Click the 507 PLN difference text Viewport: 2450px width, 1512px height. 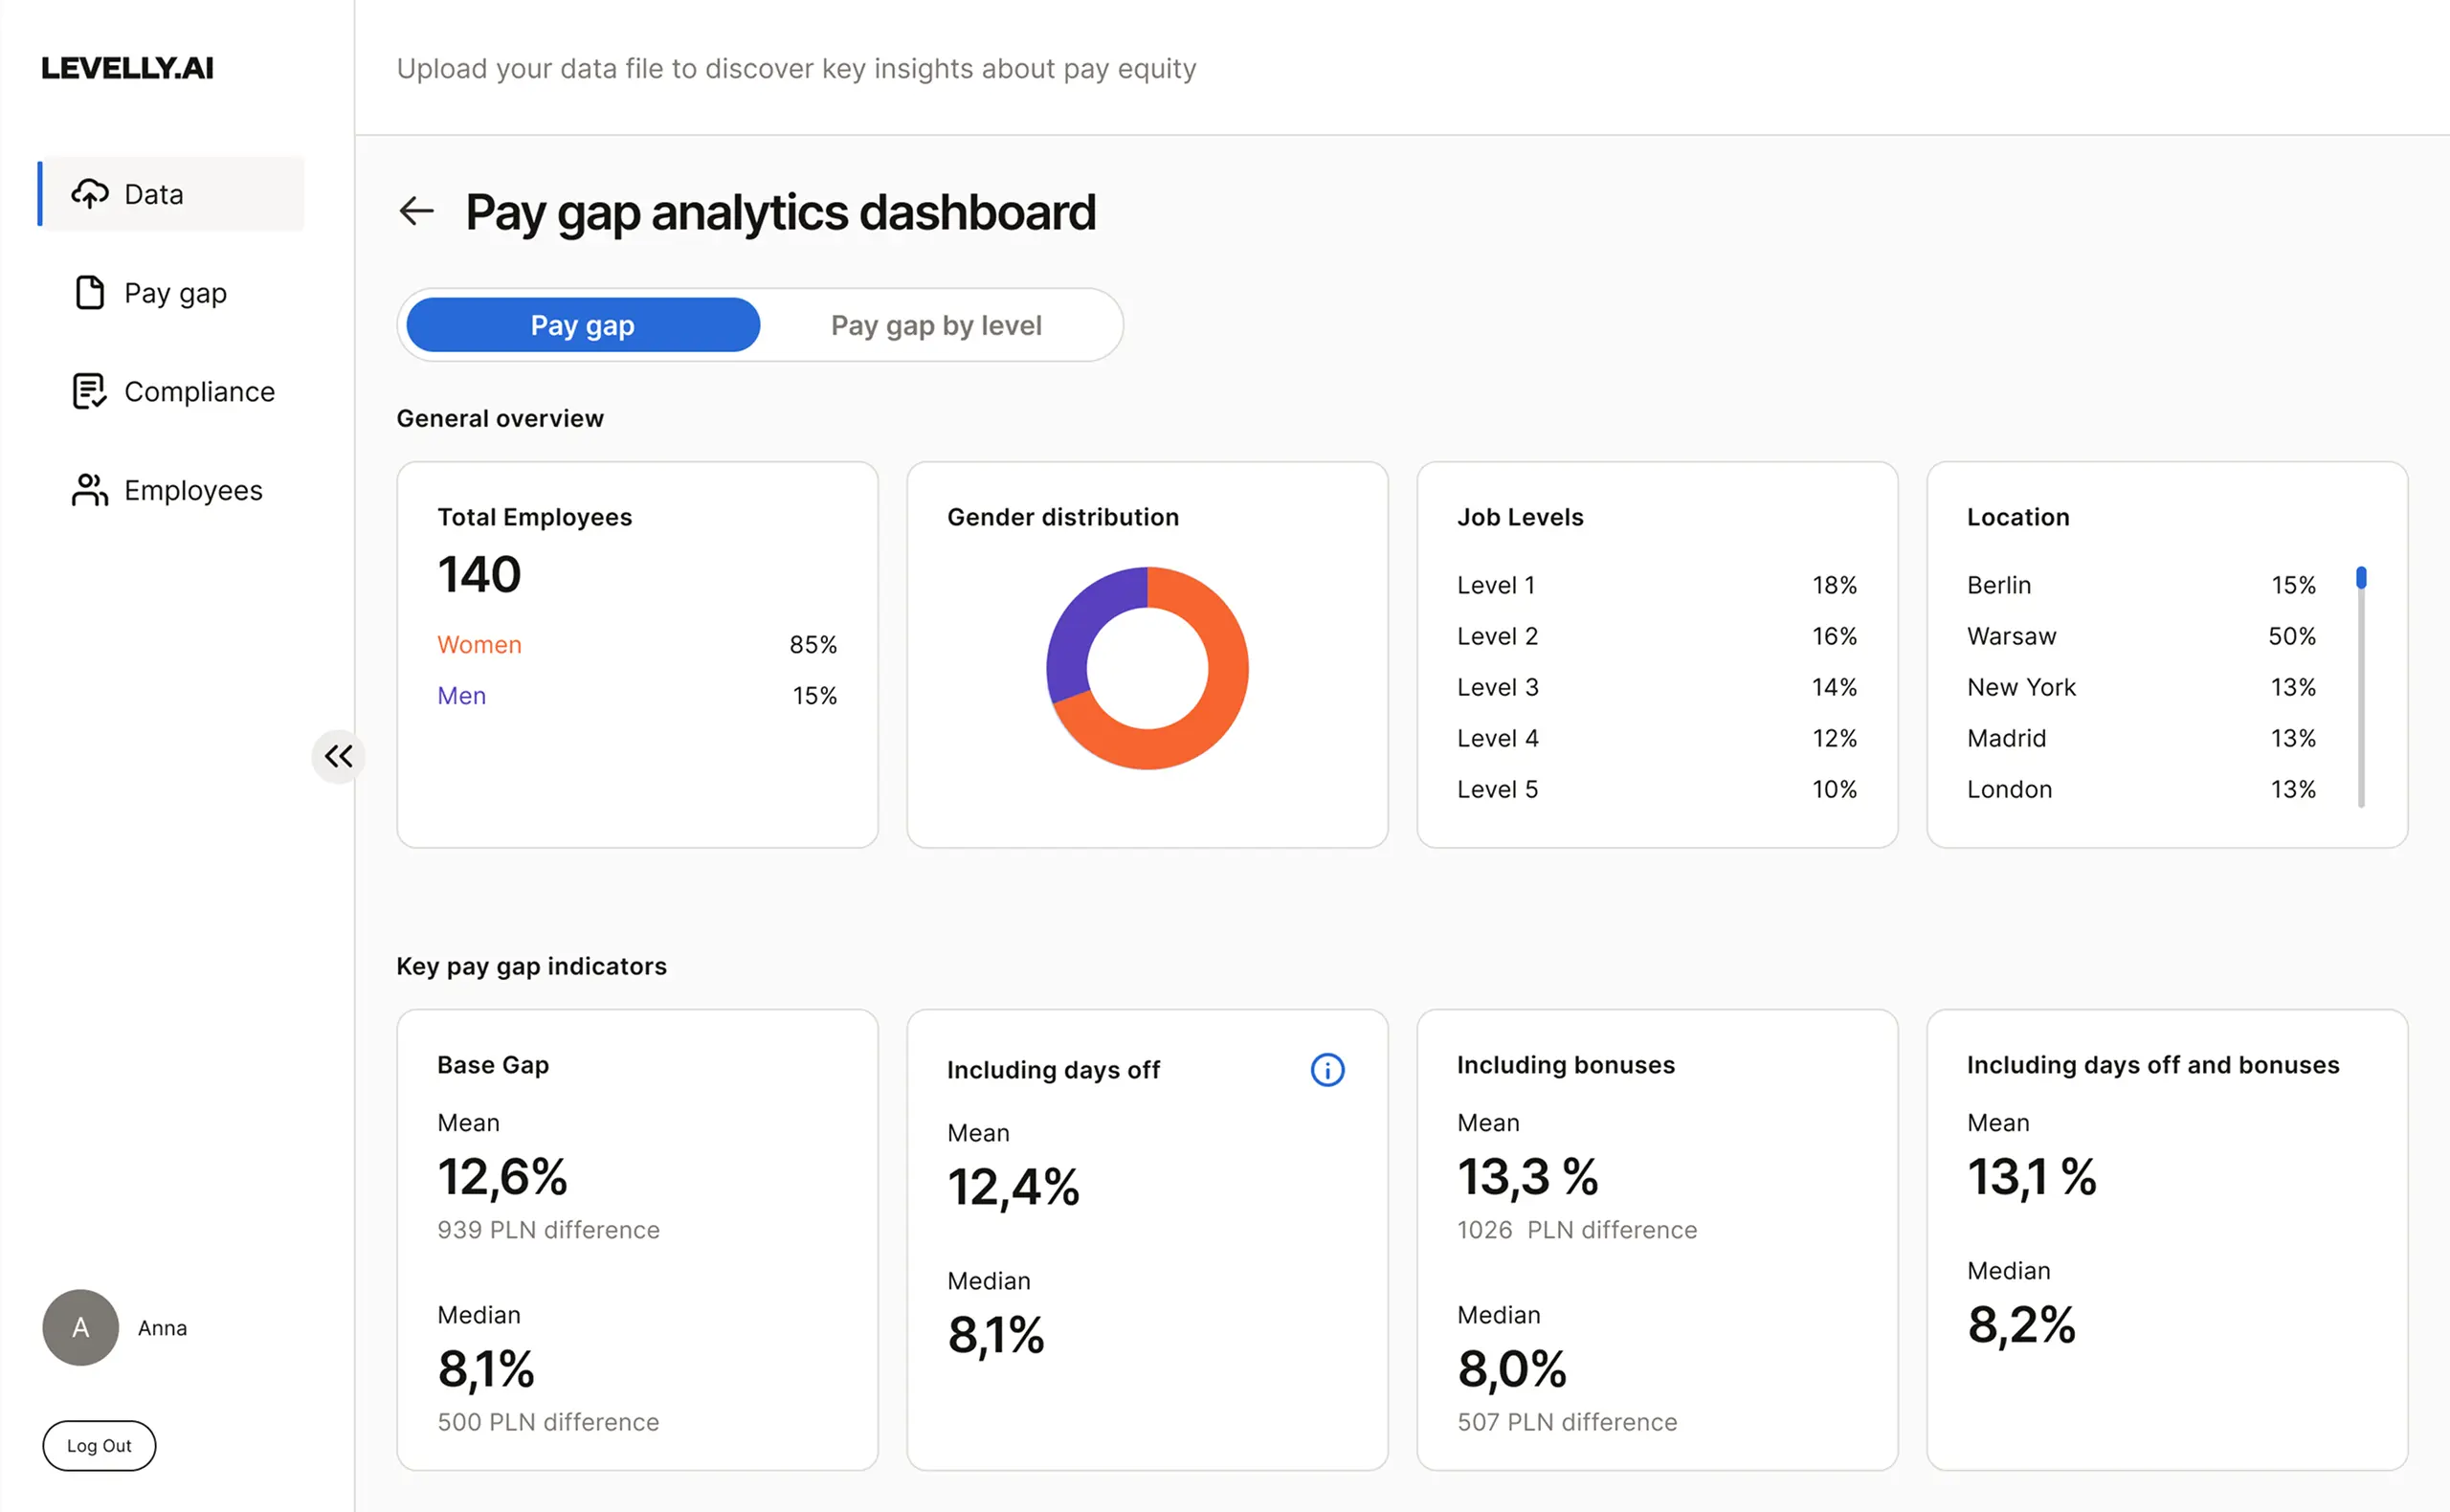click(x=1567, y=1422)
